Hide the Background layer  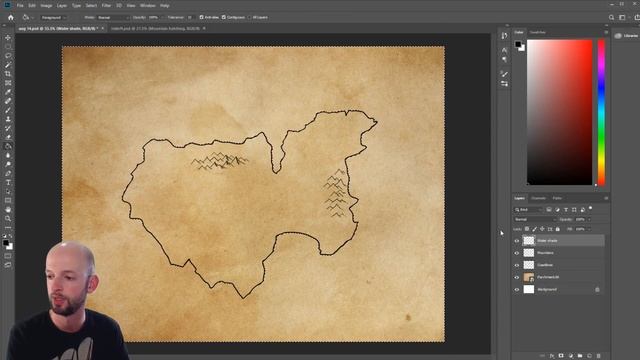click(517, 290)
